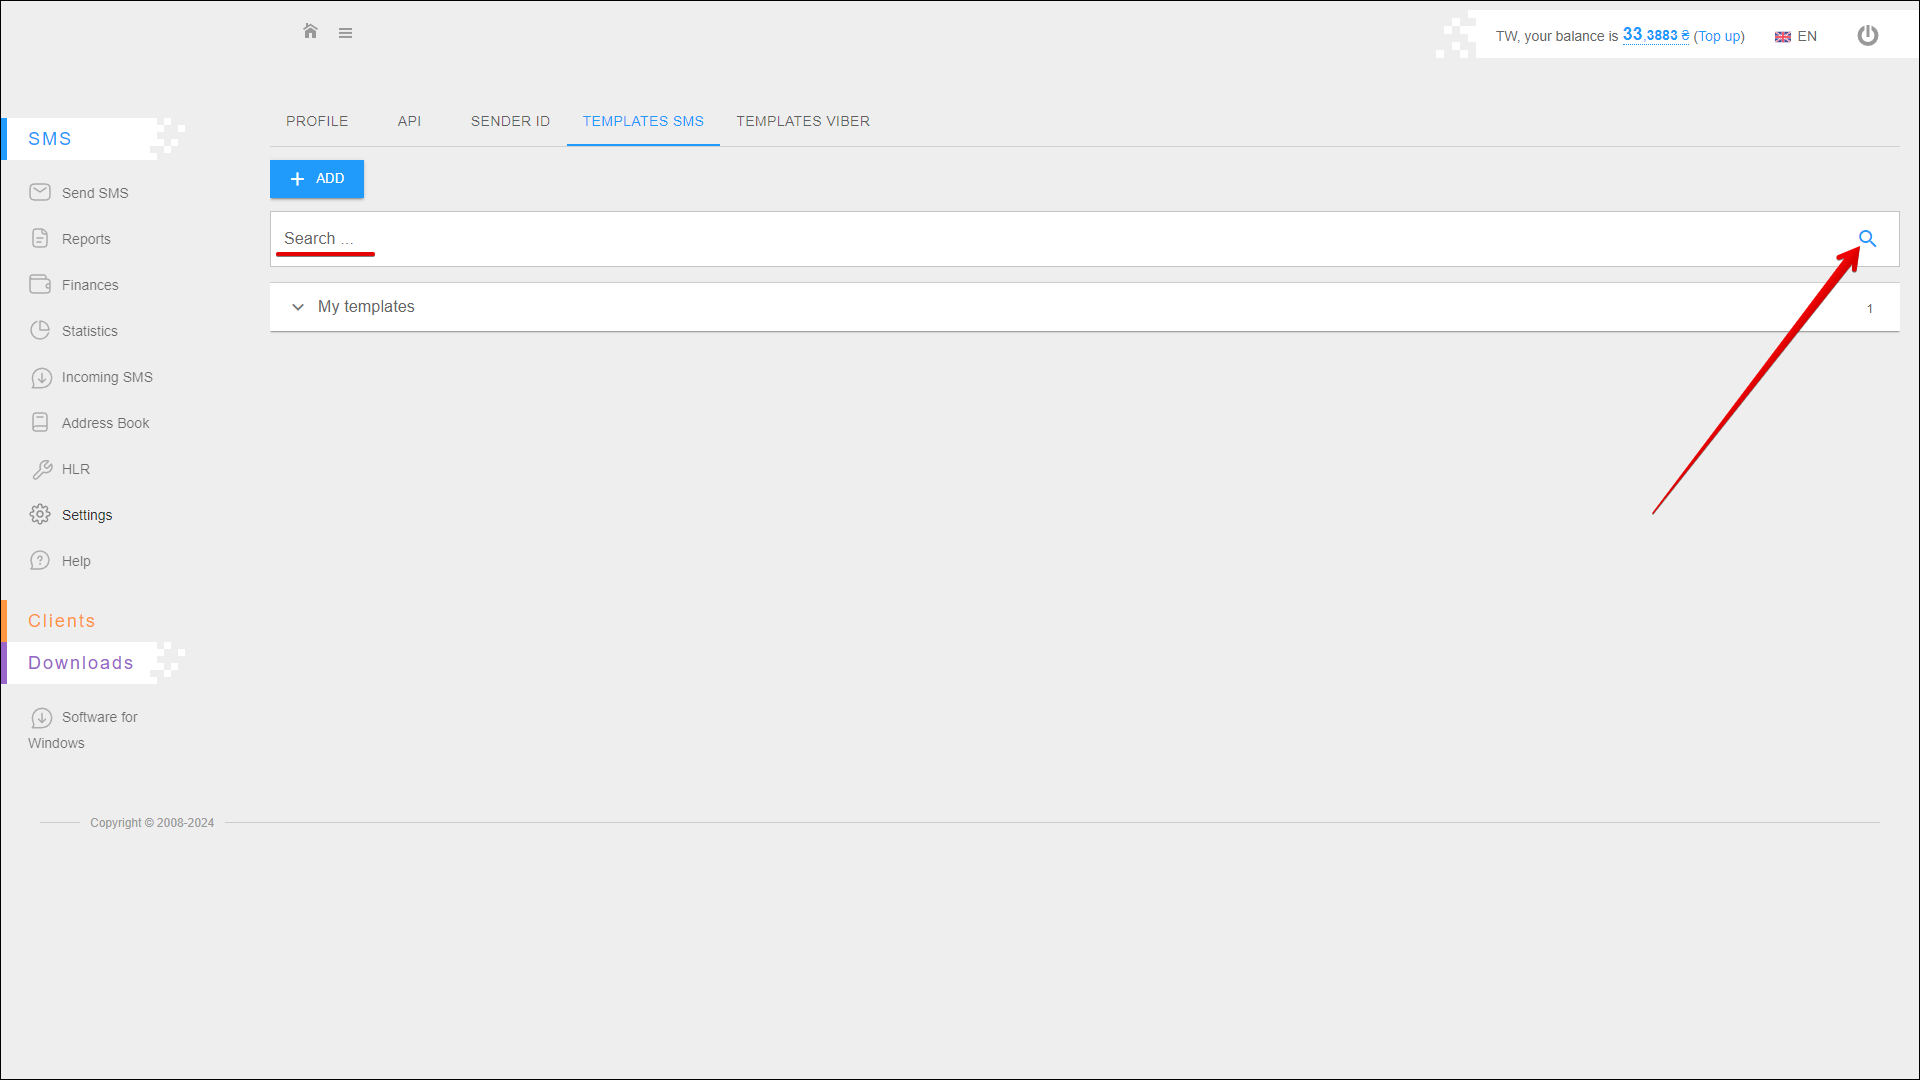Expand the Clients sidebar section

pos(62,621)
